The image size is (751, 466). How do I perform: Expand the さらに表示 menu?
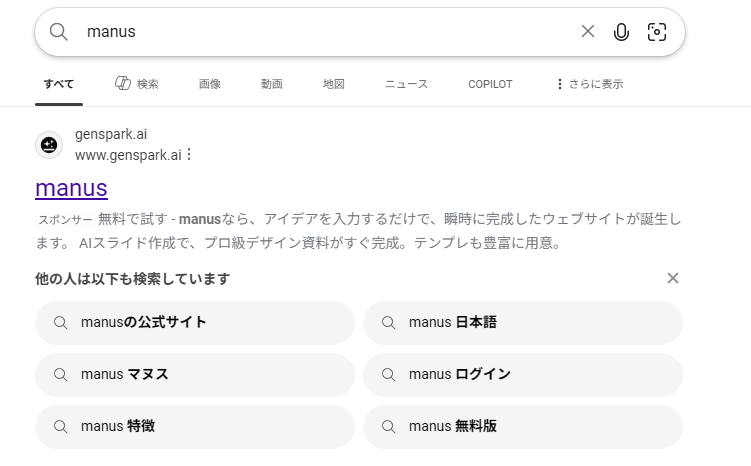pyautogui.click(x=590, y=84)
